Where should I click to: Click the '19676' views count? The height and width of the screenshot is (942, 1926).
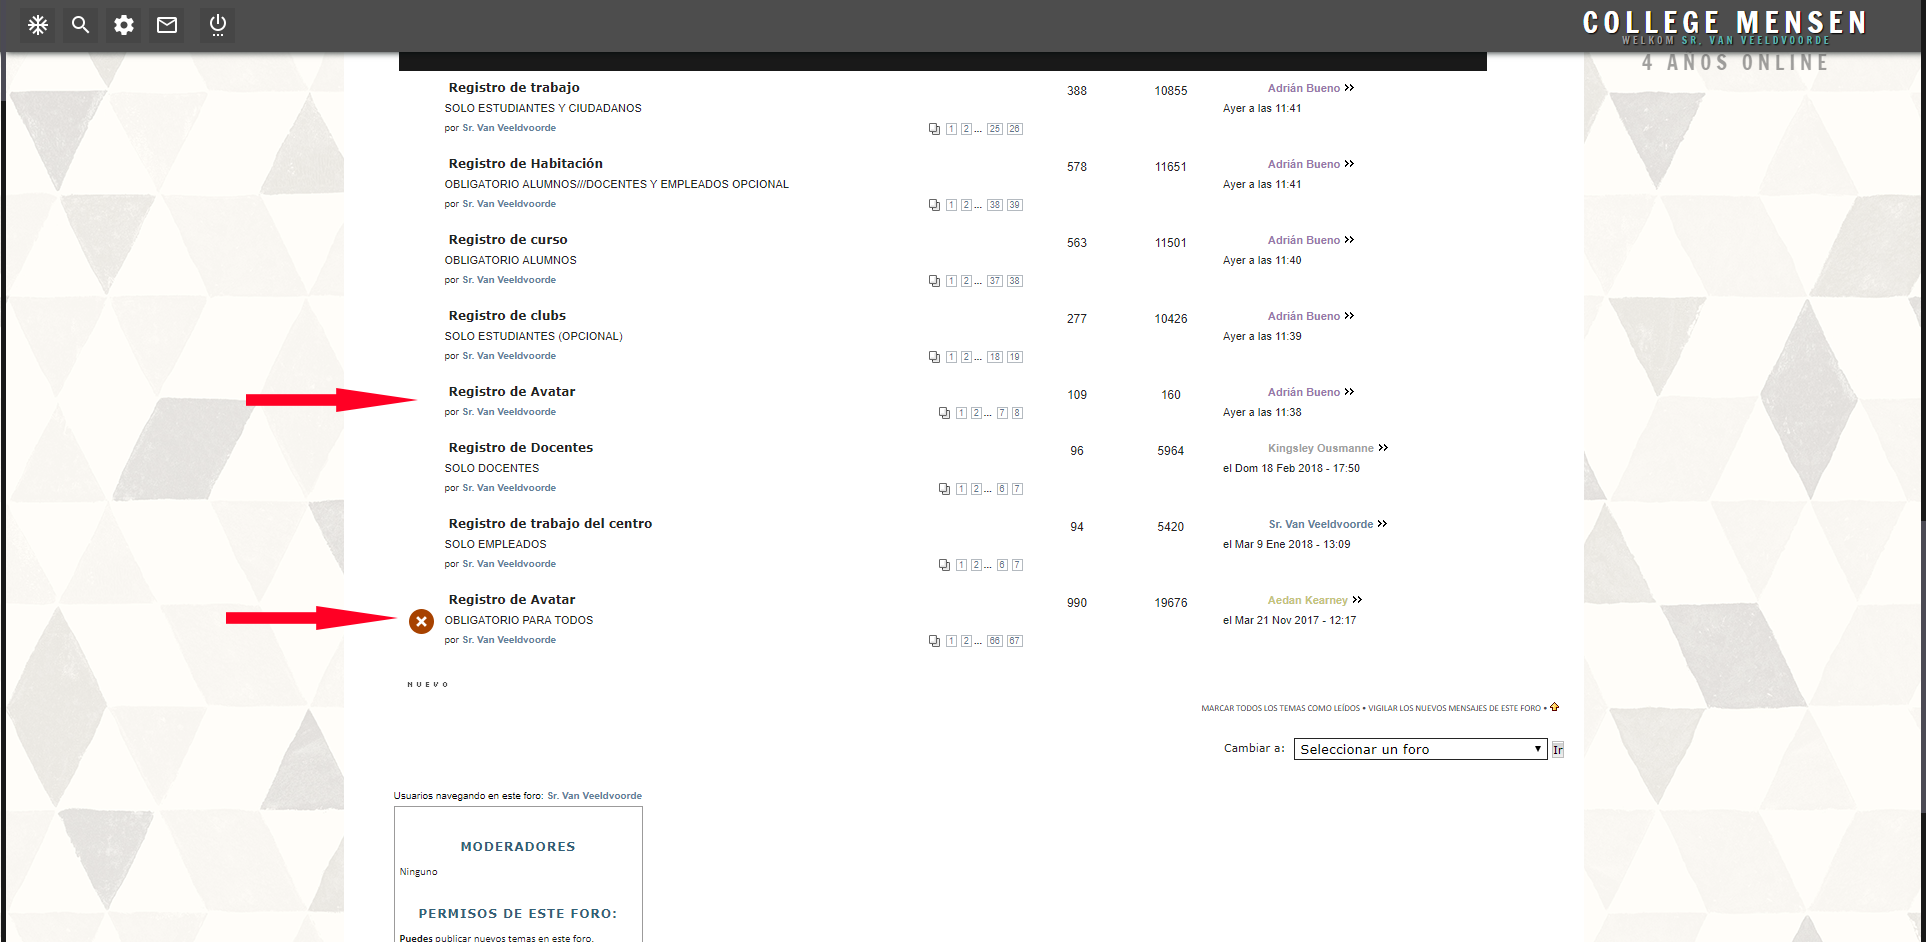(x=1171, y=603)
